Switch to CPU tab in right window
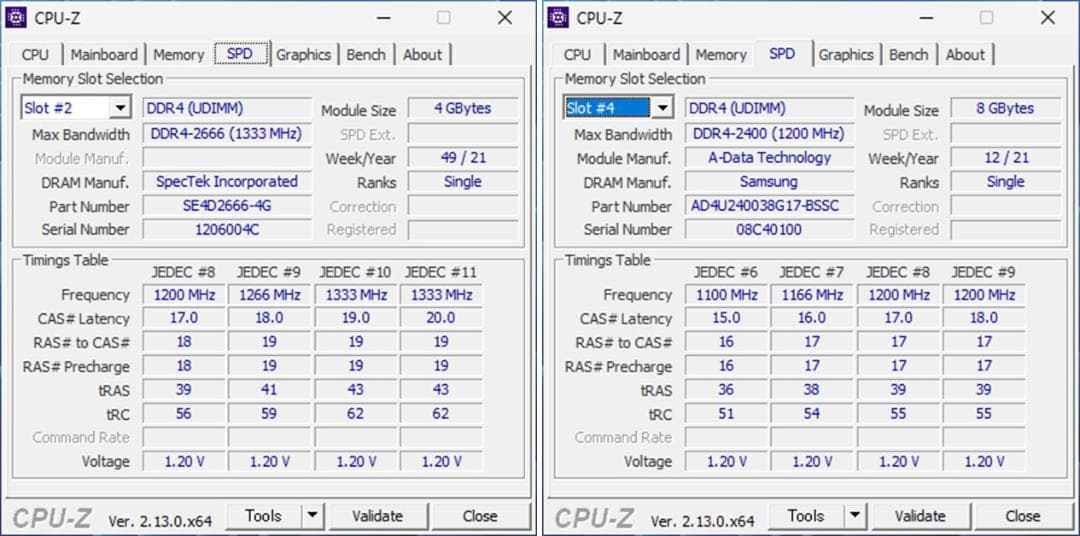Screen dimensions: 1080x536 (x=577, y=54)
